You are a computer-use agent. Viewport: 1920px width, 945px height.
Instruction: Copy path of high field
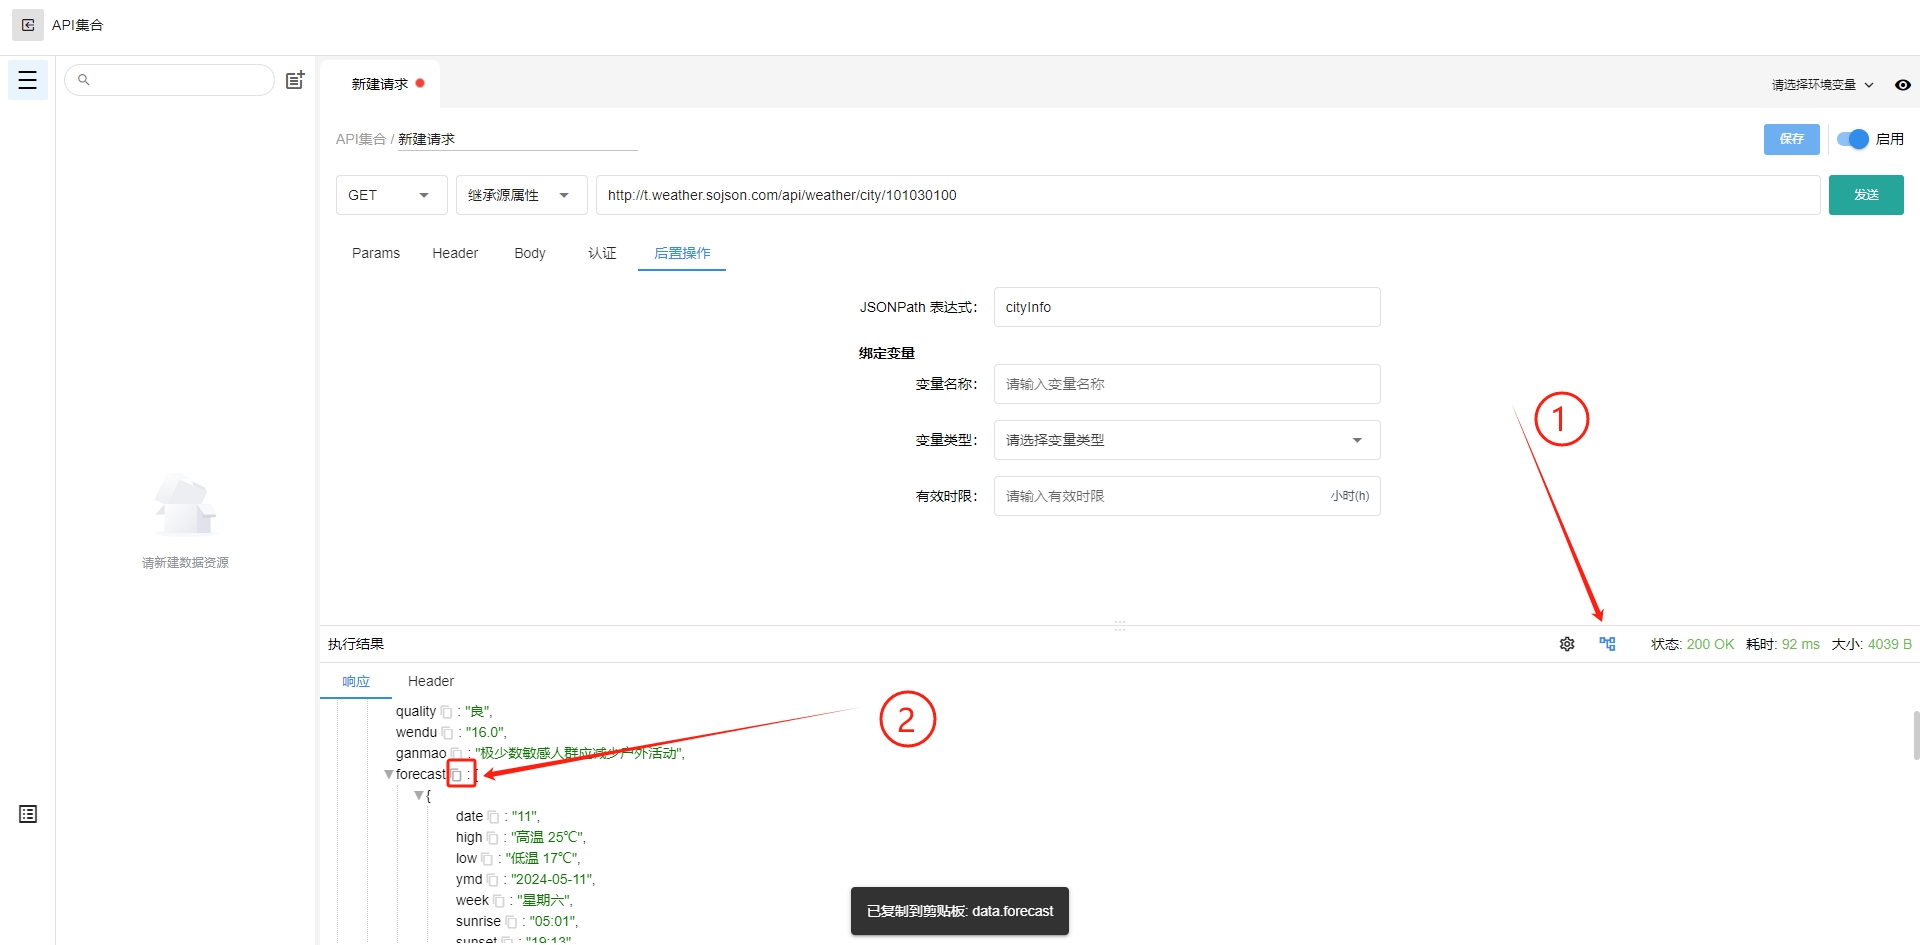(x=492, y=838)
